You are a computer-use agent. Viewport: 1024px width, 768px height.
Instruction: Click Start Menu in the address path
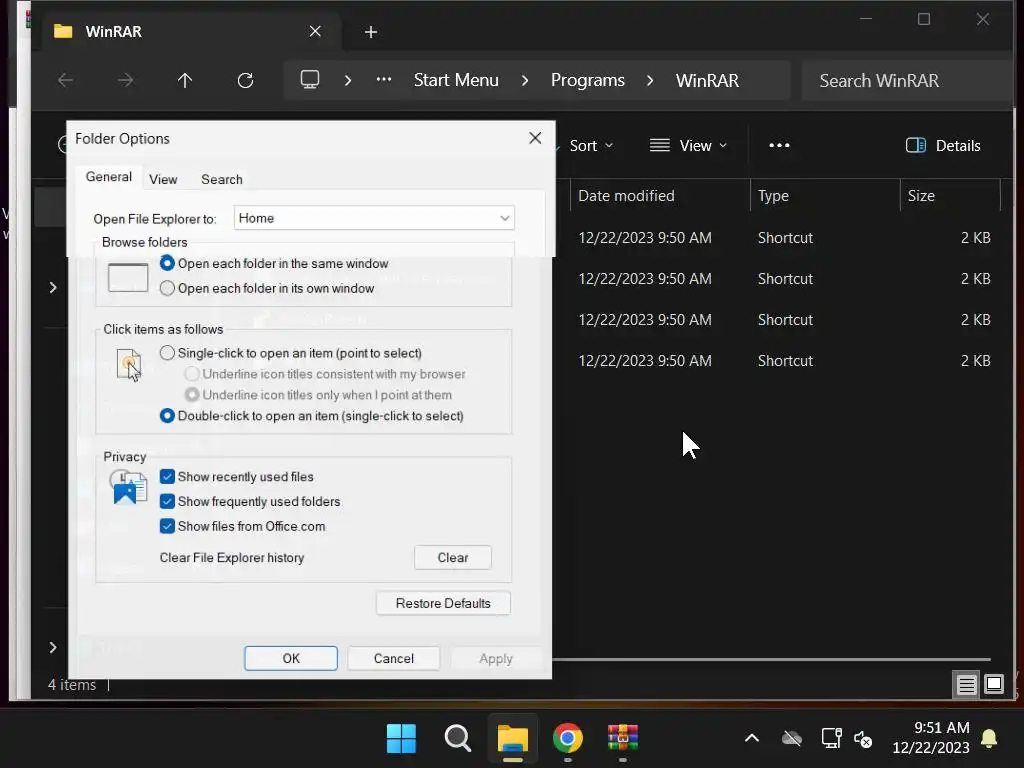tap(456, 80)
